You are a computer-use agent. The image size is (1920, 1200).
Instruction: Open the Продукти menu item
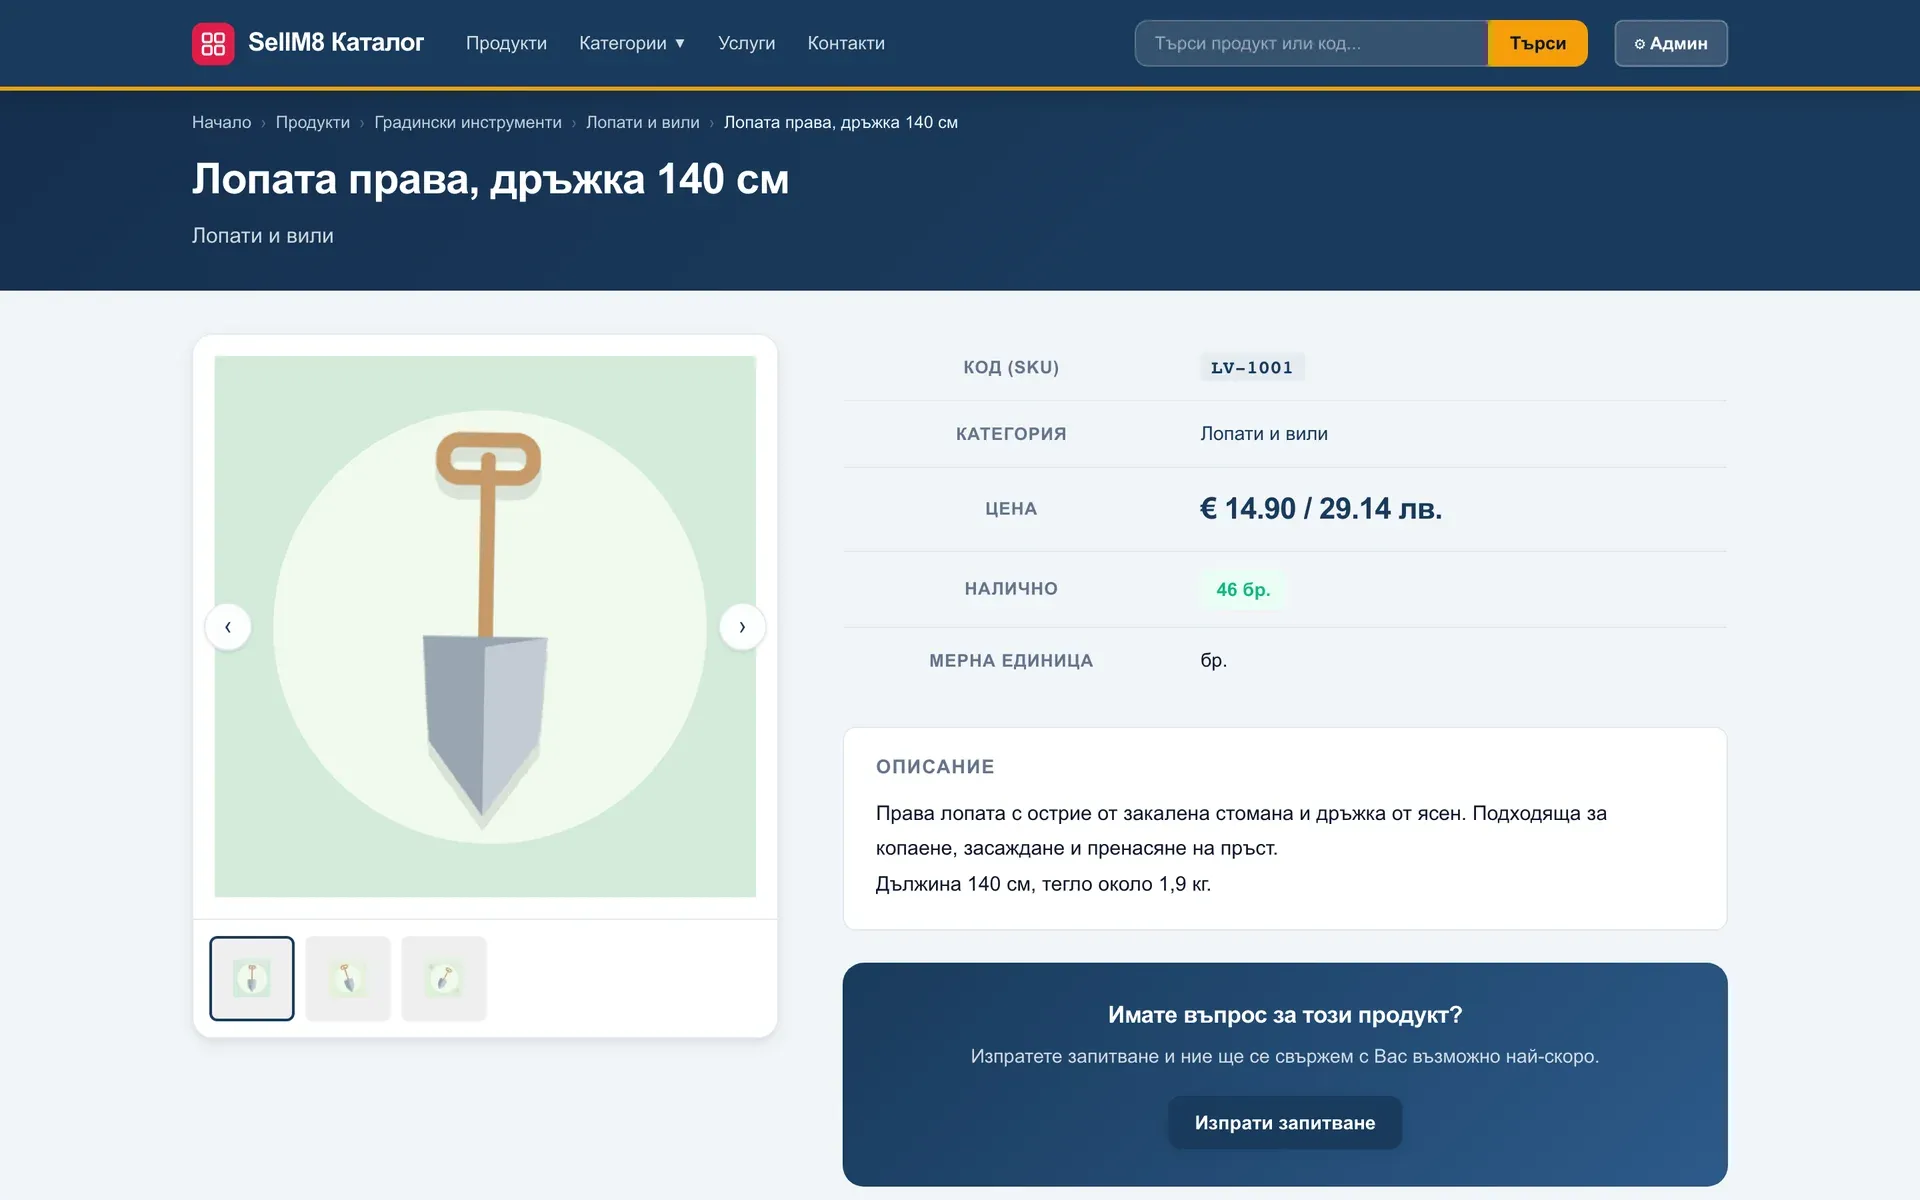[x=506, y=43]
